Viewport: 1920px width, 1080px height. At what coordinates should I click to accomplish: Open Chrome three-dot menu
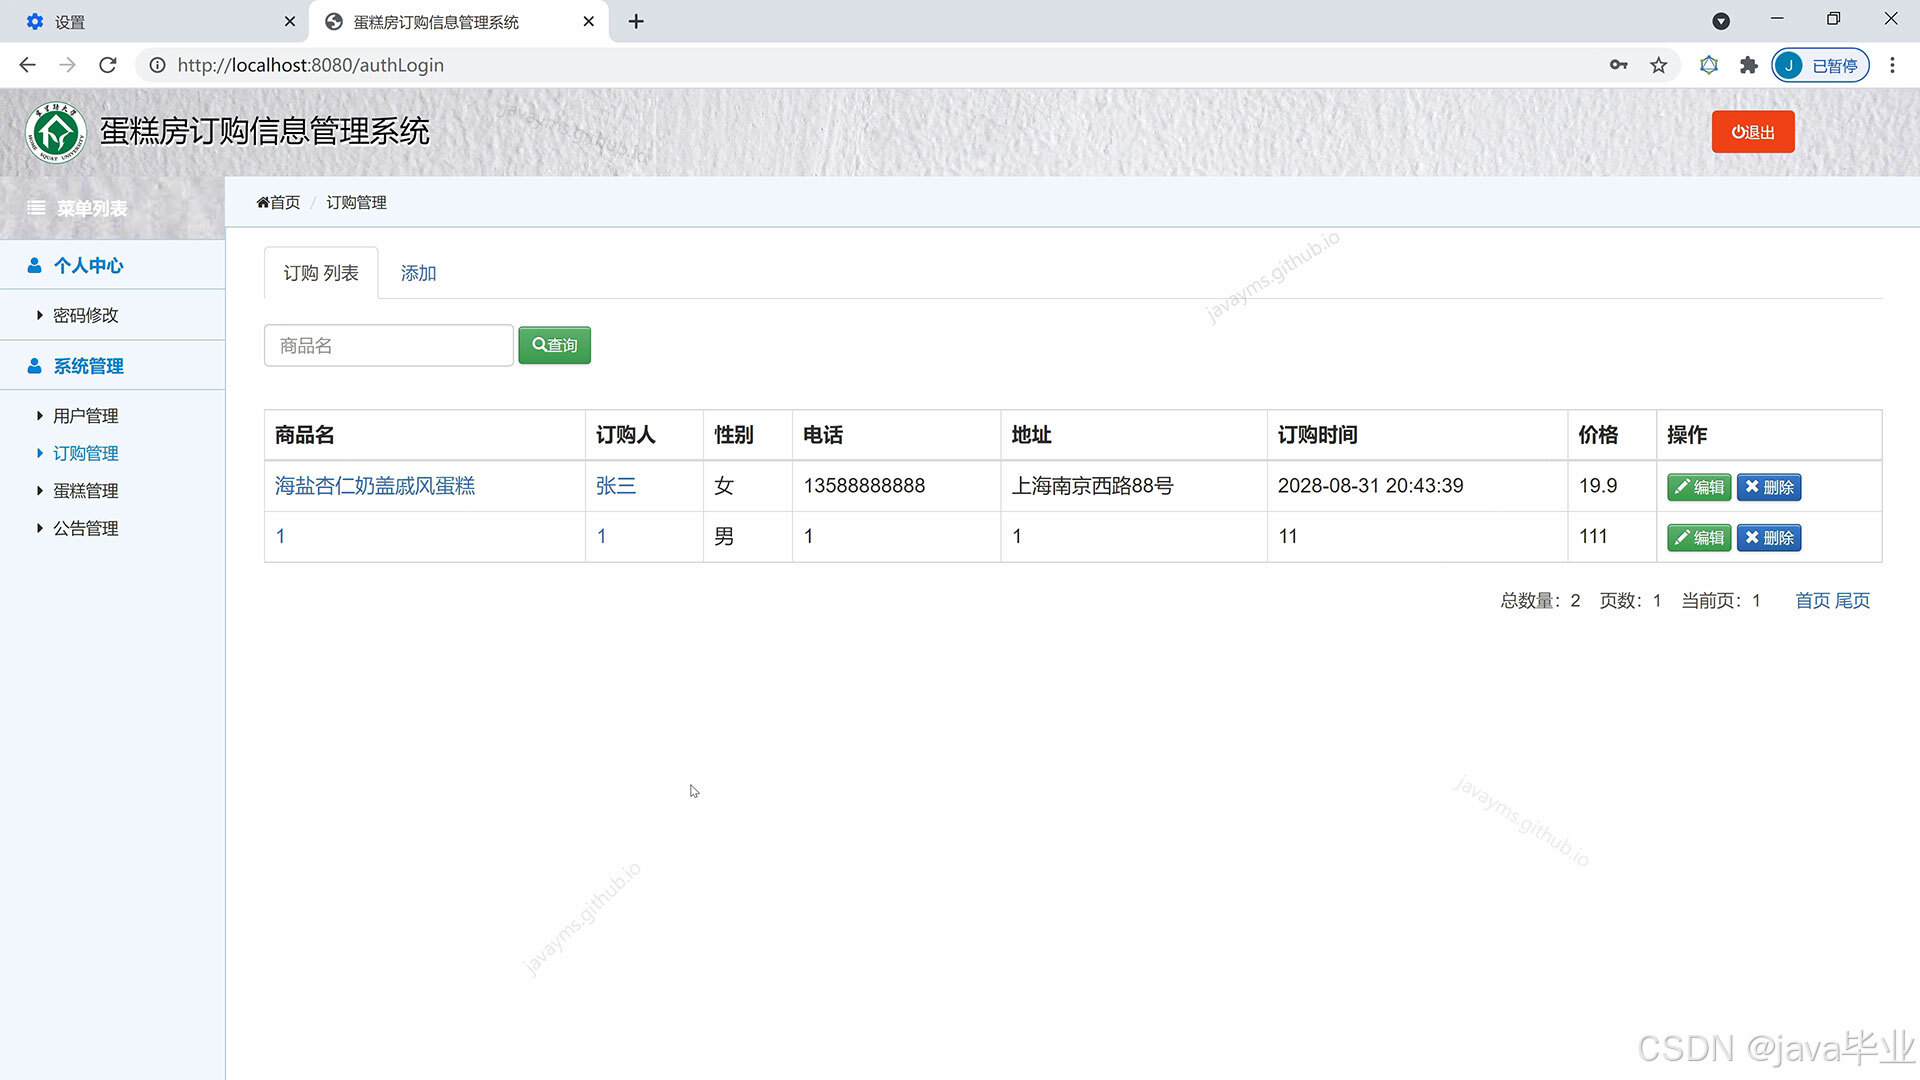[1892, 65]
